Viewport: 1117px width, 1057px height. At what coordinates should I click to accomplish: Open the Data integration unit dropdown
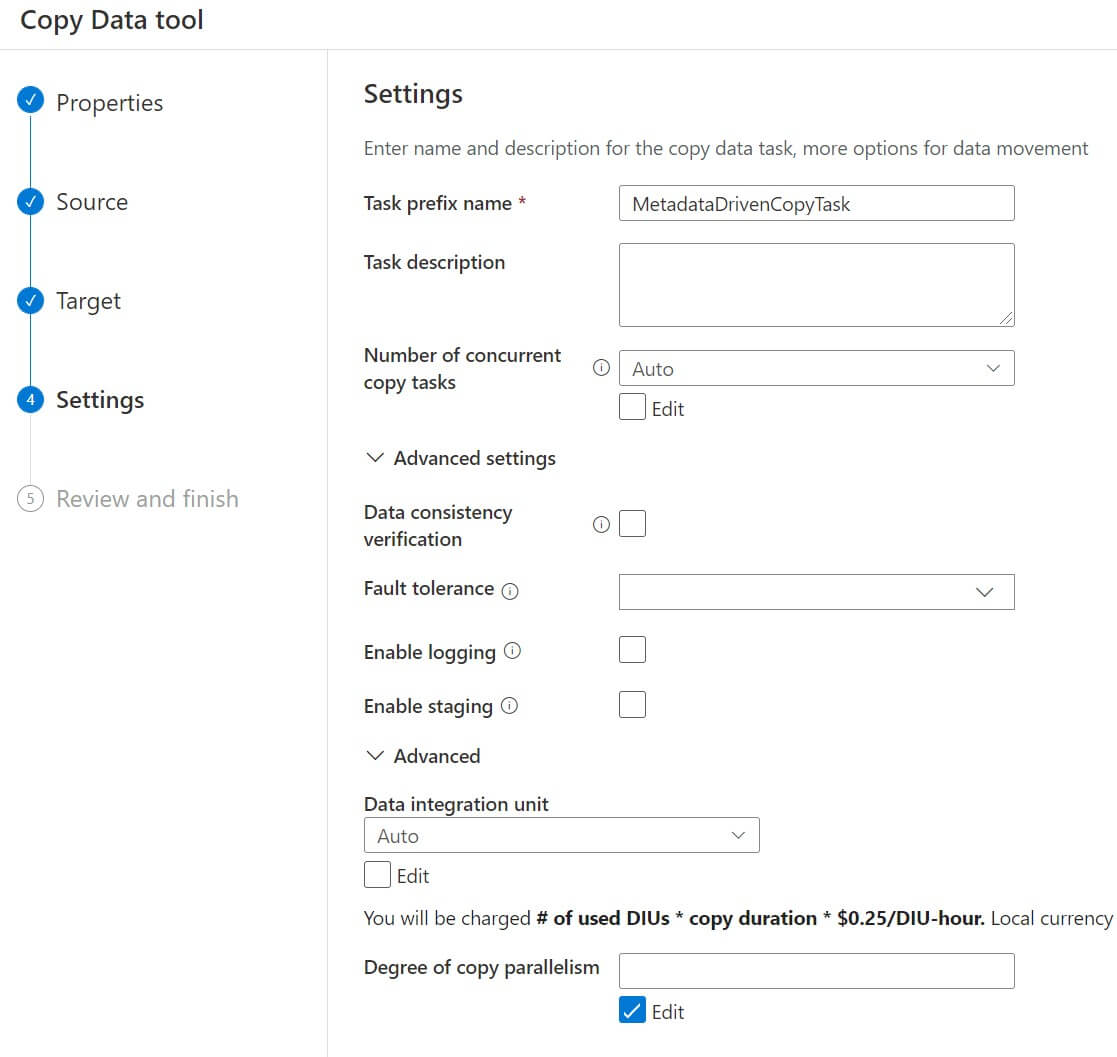561,835
